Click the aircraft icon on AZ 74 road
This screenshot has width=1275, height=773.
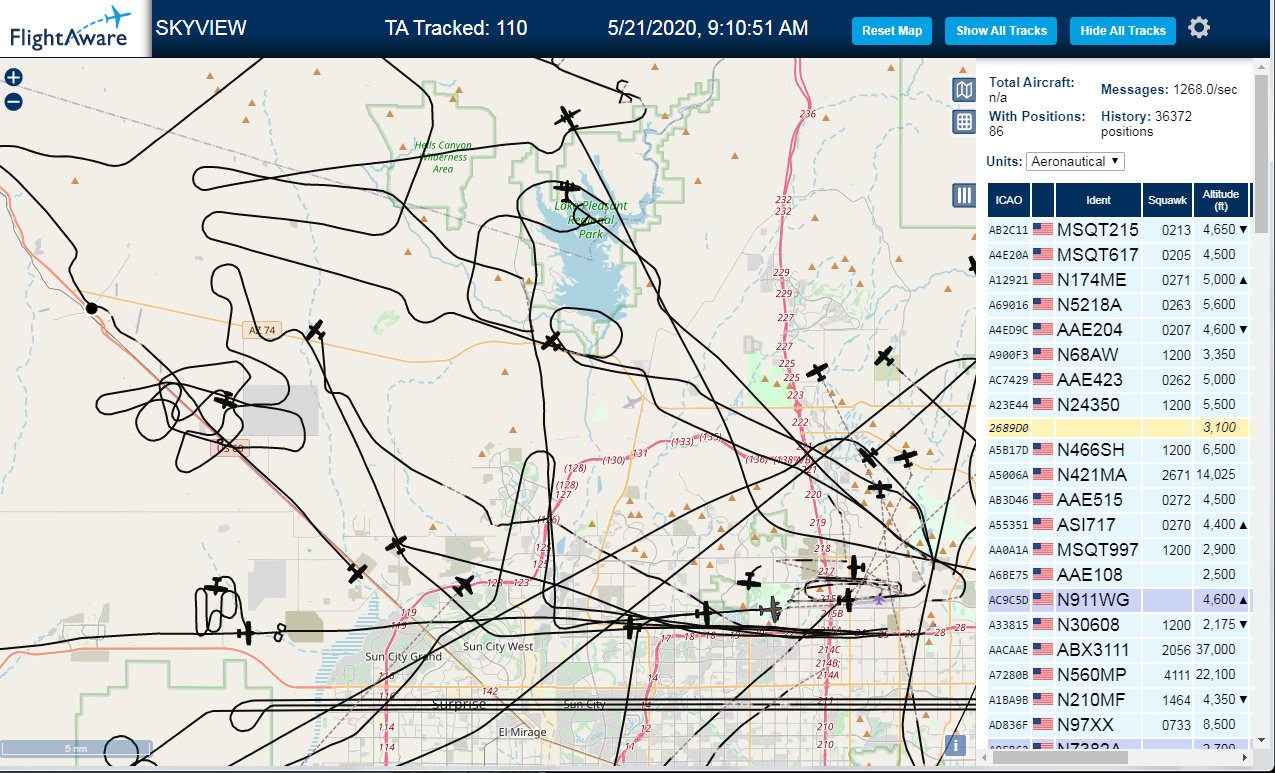pos(316,330)
